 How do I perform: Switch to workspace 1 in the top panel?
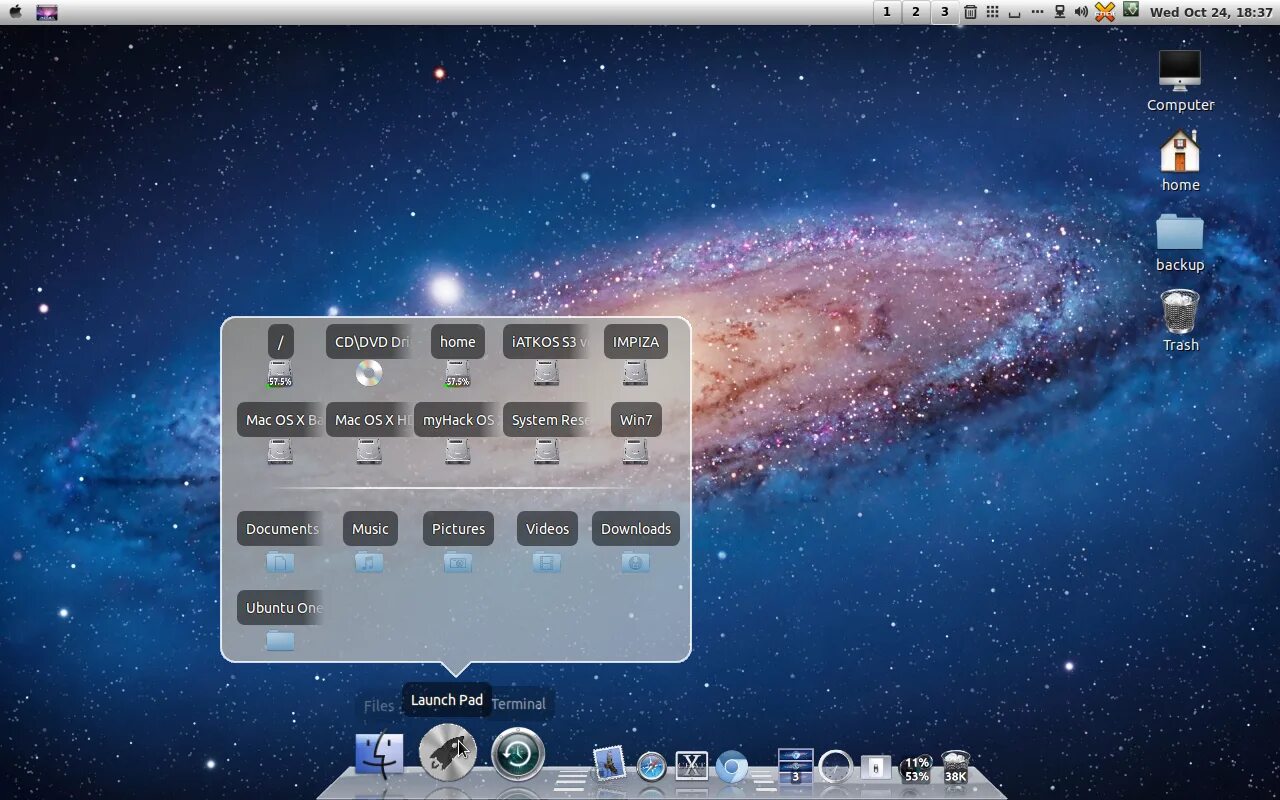(x=886, y=11)
